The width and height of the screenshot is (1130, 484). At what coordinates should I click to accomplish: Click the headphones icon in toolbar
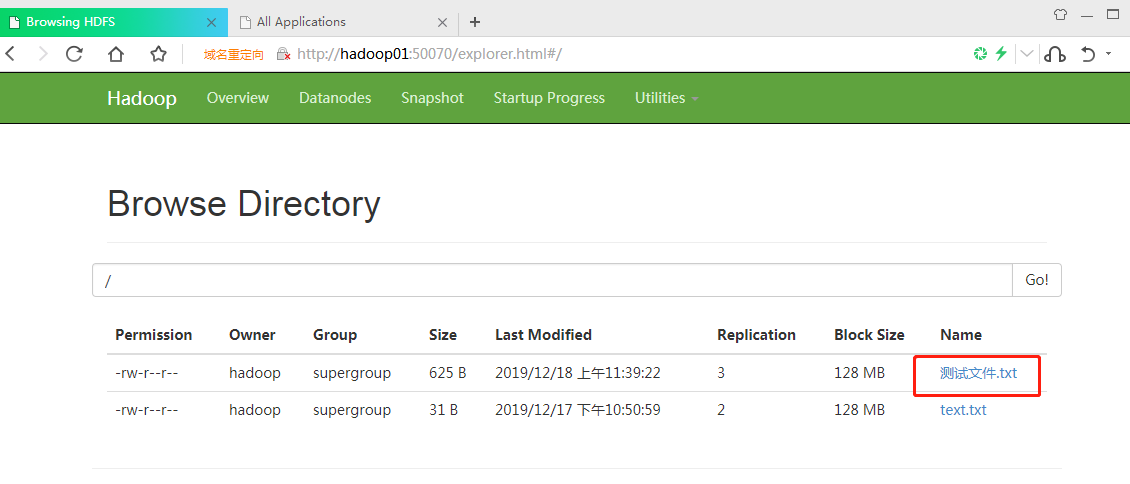point(1055,54)
